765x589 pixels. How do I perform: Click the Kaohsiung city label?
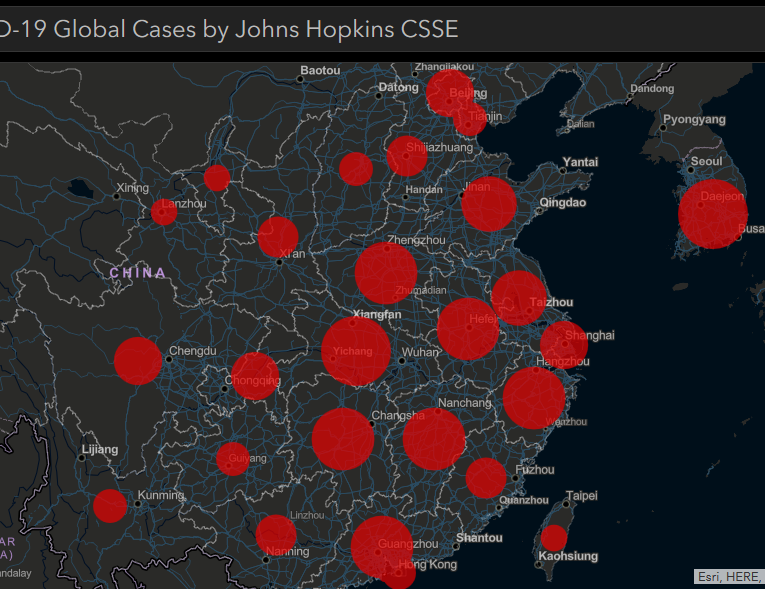(x=568, y=556)
